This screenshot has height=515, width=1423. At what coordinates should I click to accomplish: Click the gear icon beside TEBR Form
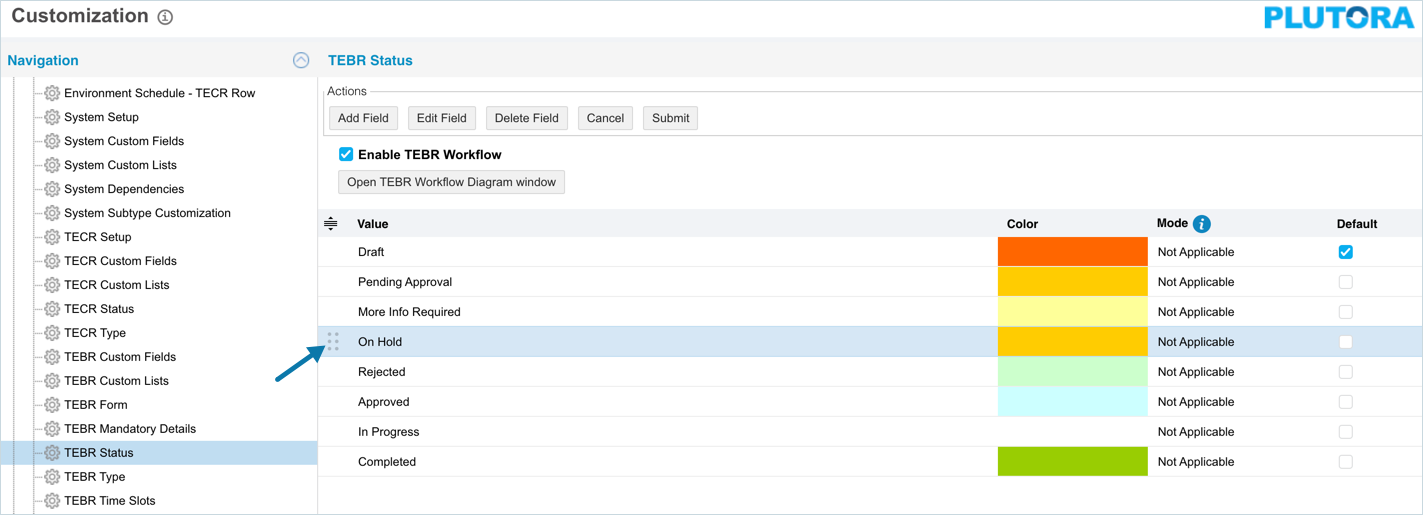(x=52, y=405)
